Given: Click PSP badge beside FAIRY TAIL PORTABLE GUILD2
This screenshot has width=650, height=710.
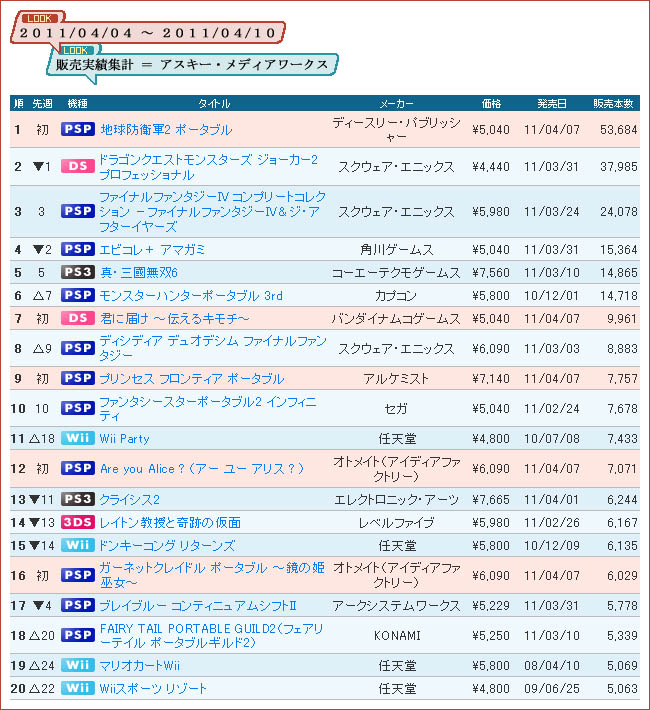Looking at the screenshot, I should 78,635.
